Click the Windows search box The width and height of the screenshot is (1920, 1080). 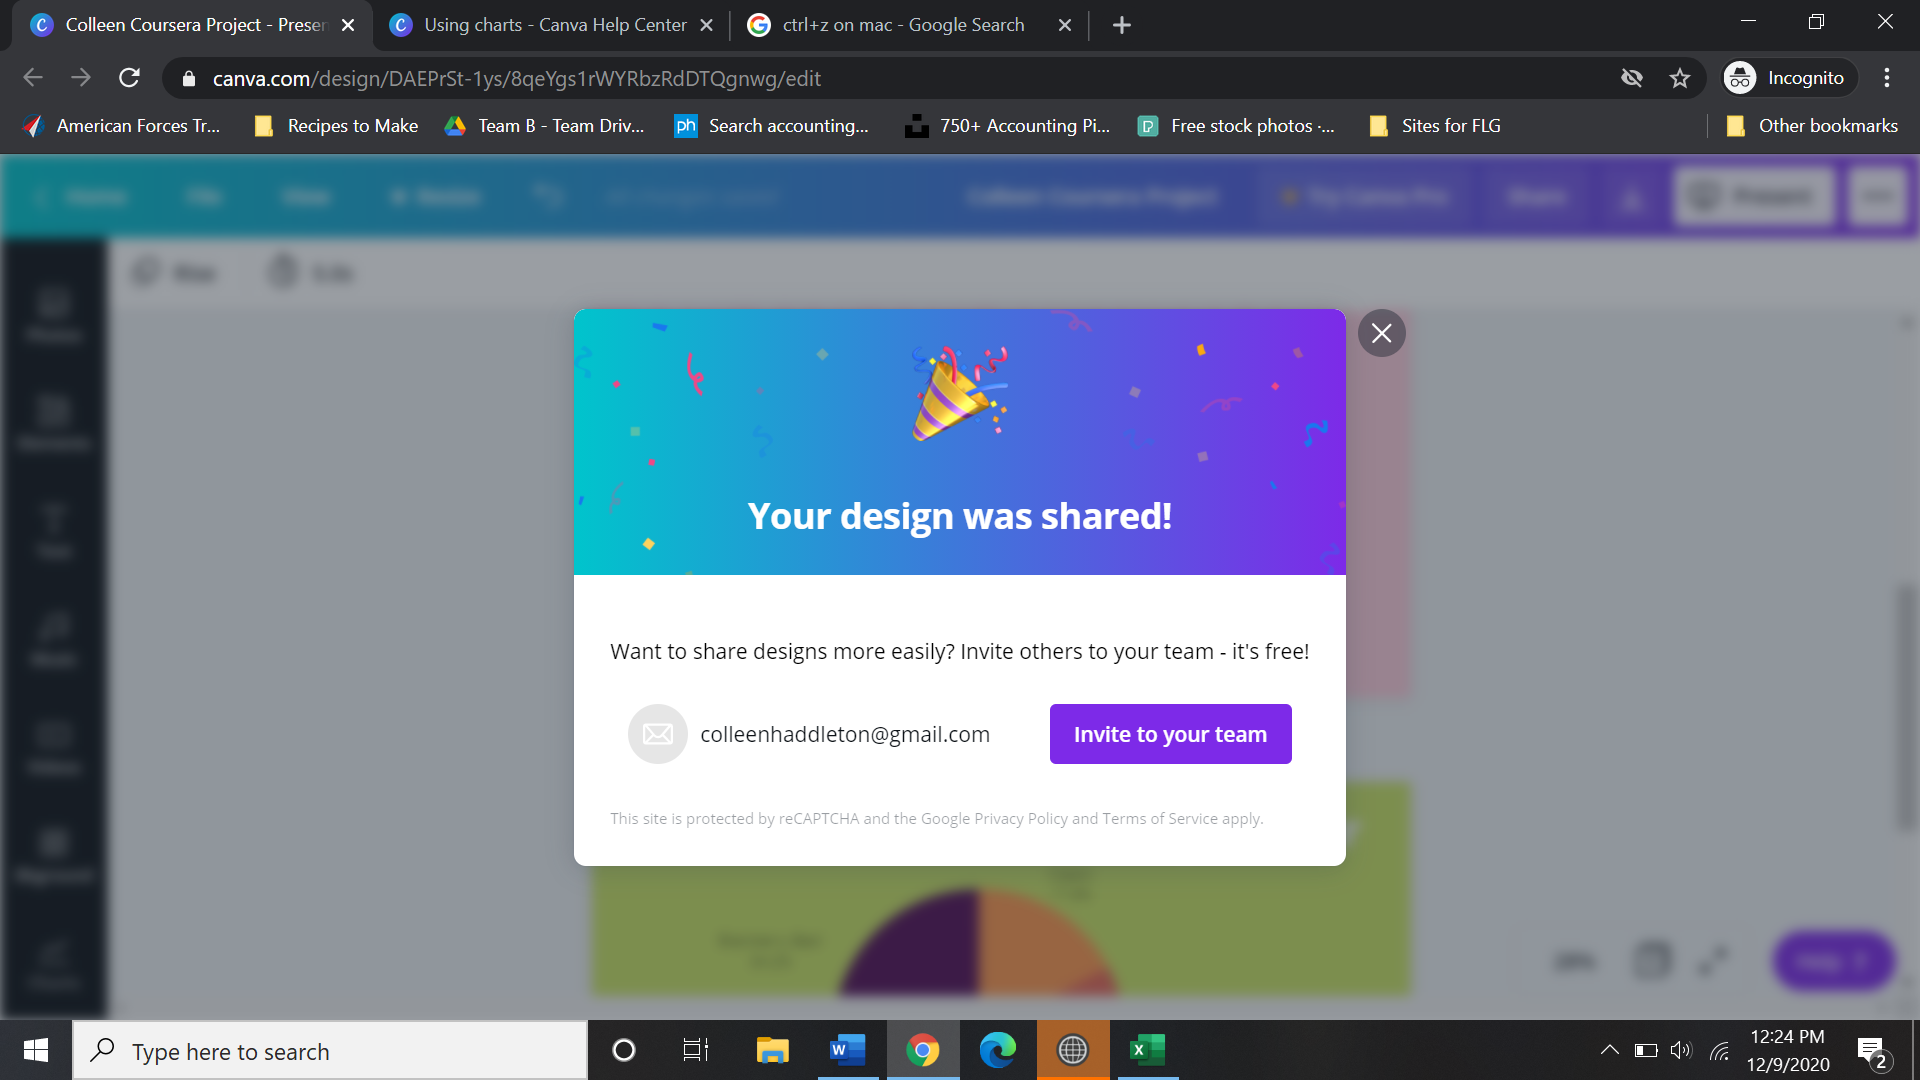tap(330, 1051)
